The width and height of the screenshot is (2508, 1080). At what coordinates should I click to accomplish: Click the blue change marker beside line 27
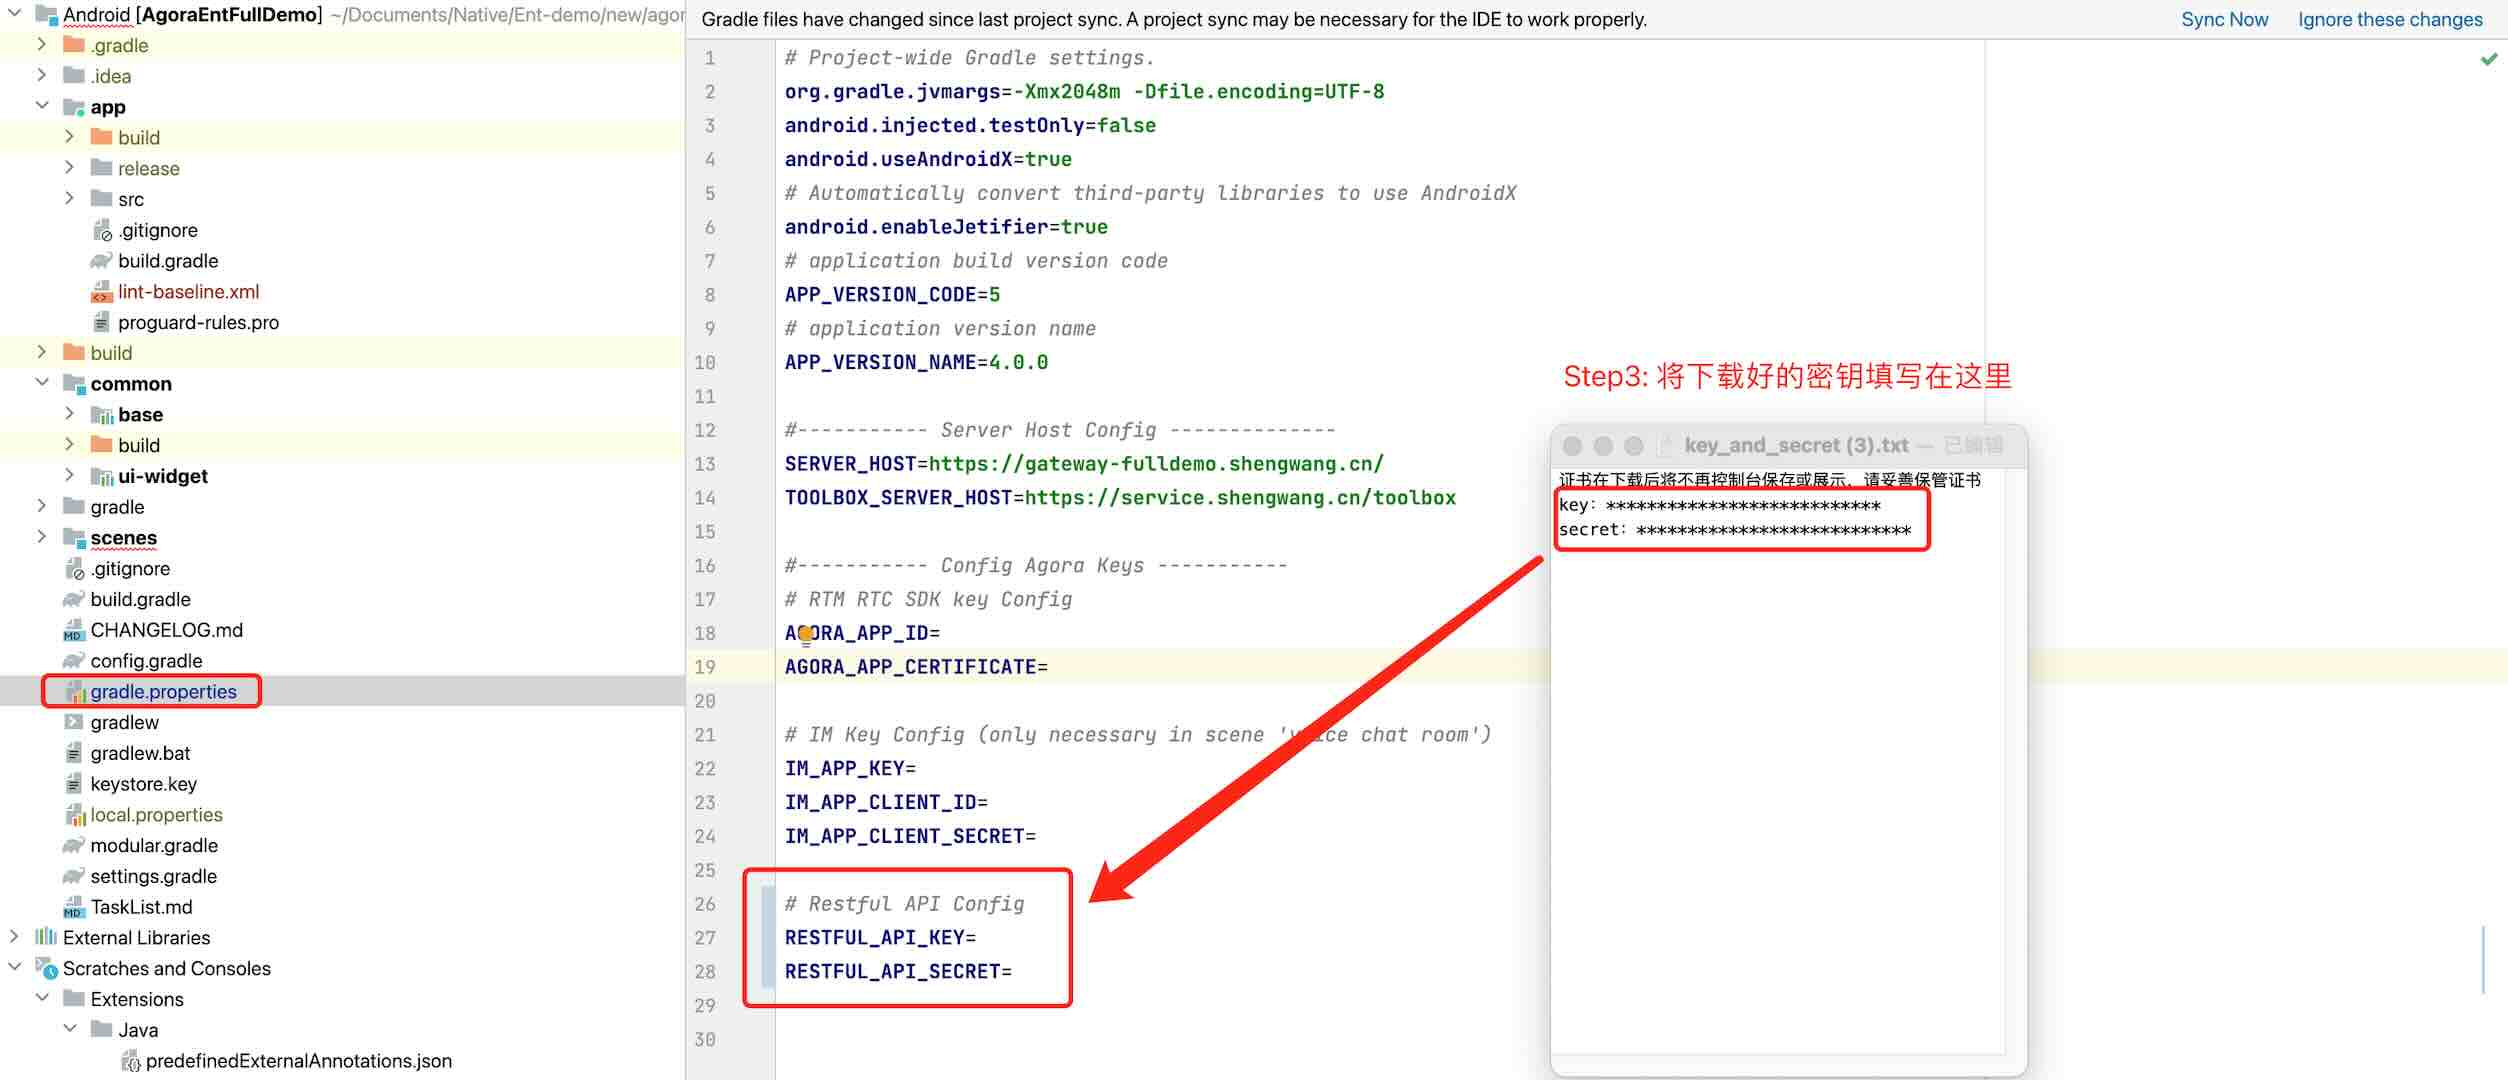click(x=767, y=938)
